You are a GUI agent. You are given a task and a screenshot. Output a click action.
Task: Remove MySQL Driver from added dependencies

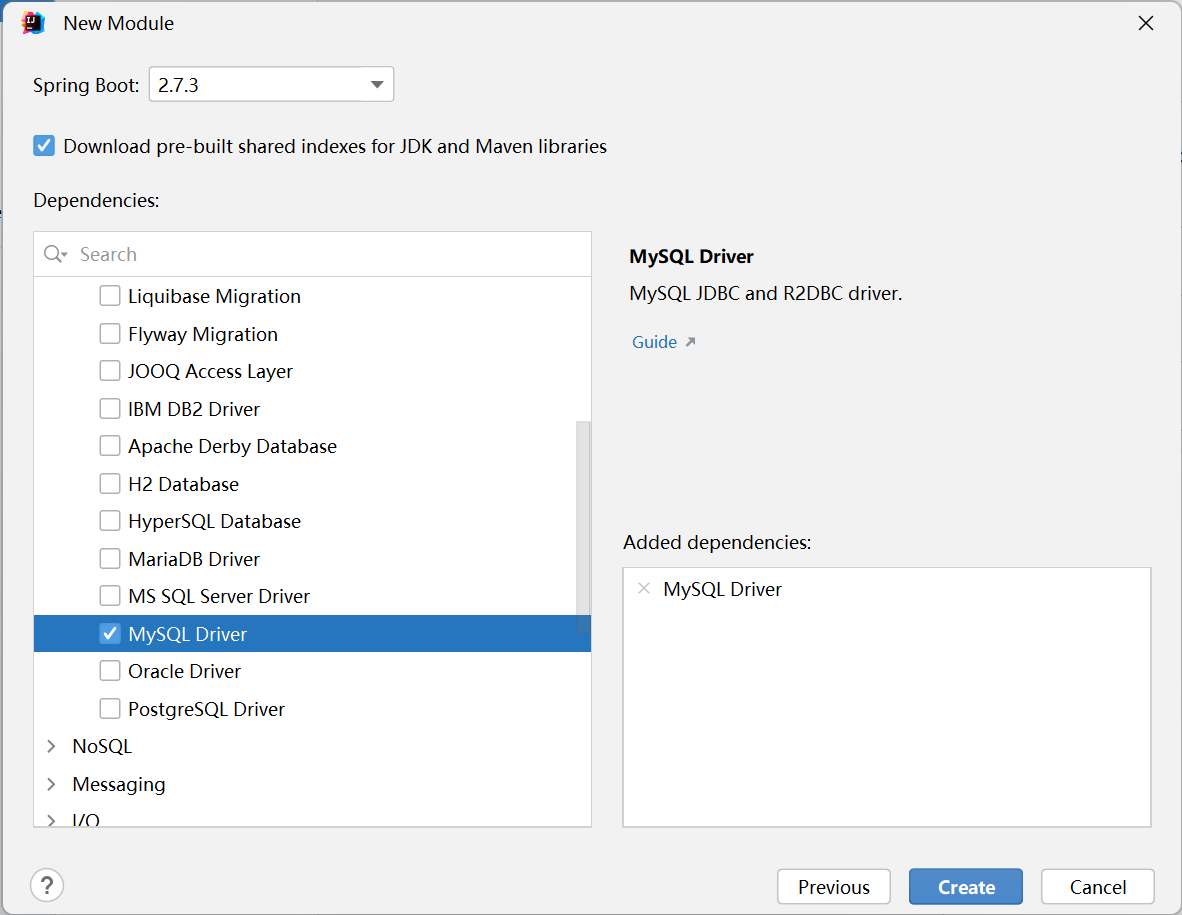644,589
